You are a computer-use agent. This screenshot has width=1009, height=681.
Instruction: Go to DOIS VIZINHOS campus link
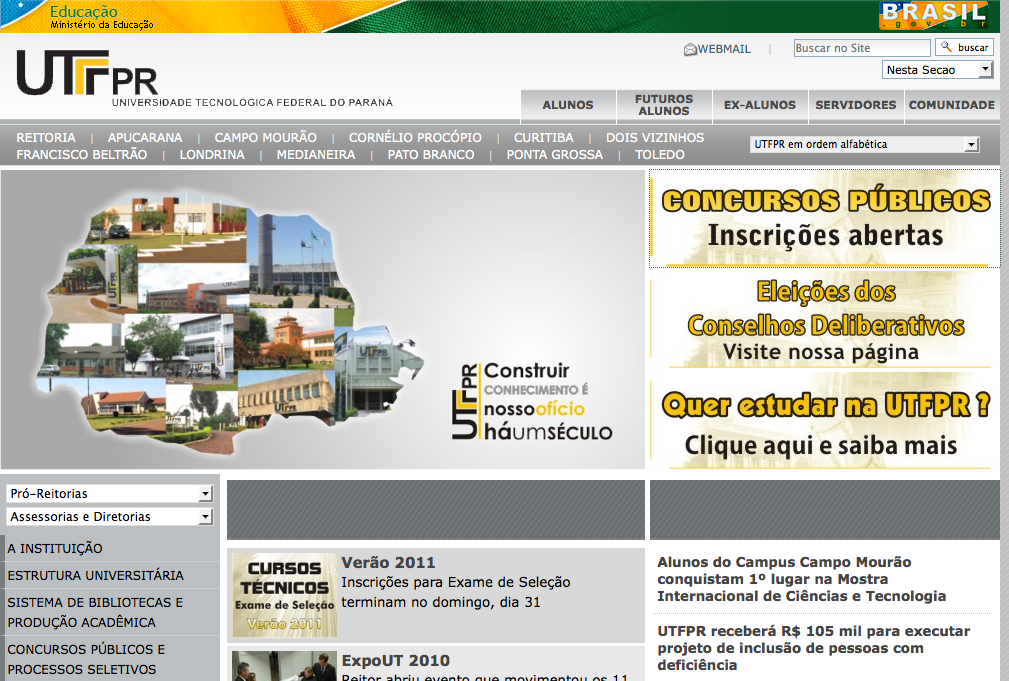pyautogui.click(x=654, y=138)
